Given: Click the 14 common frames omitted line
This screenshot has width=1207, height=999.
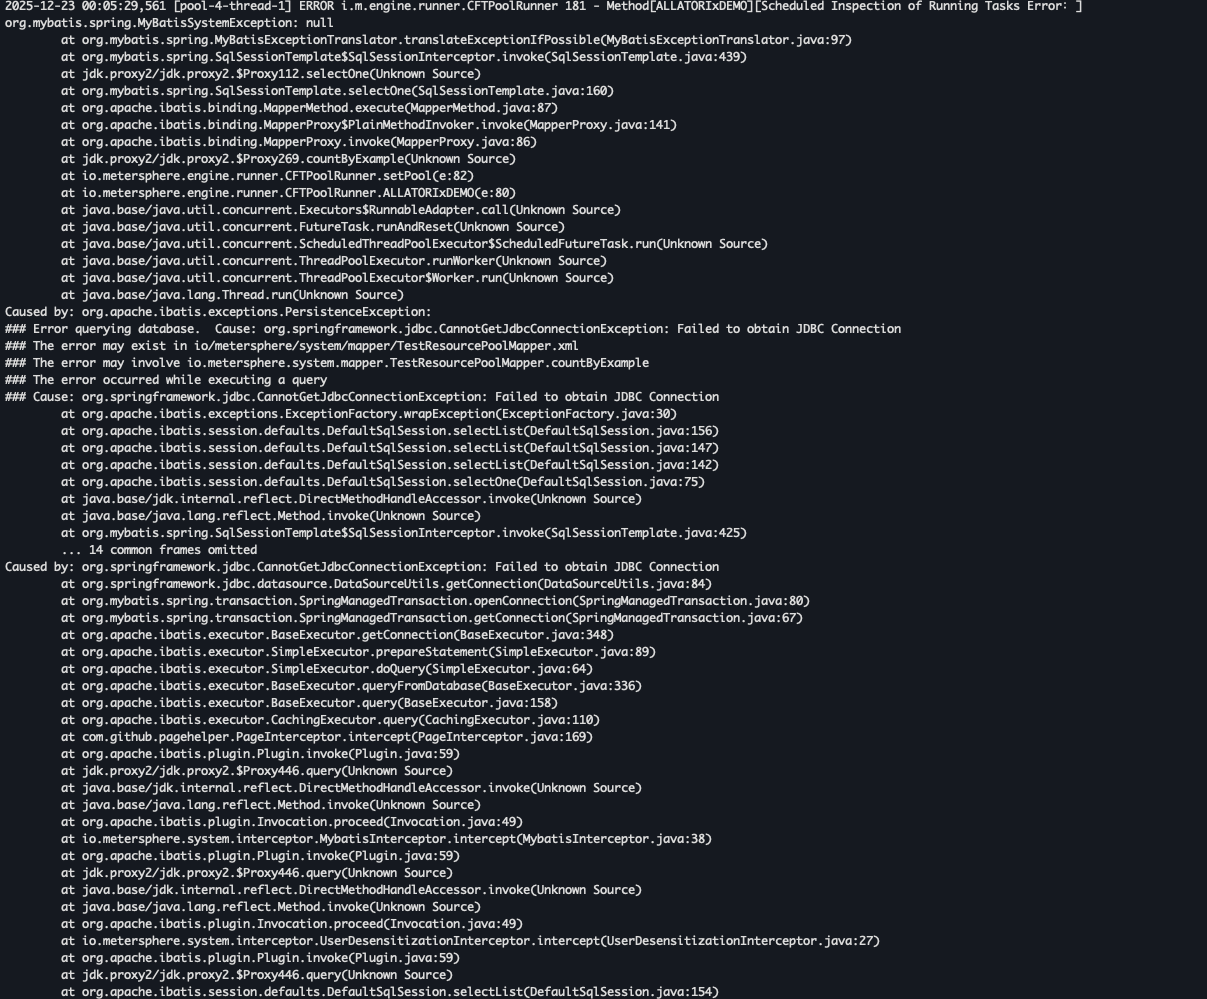Looking at the screenshot, I should [159, 550].
